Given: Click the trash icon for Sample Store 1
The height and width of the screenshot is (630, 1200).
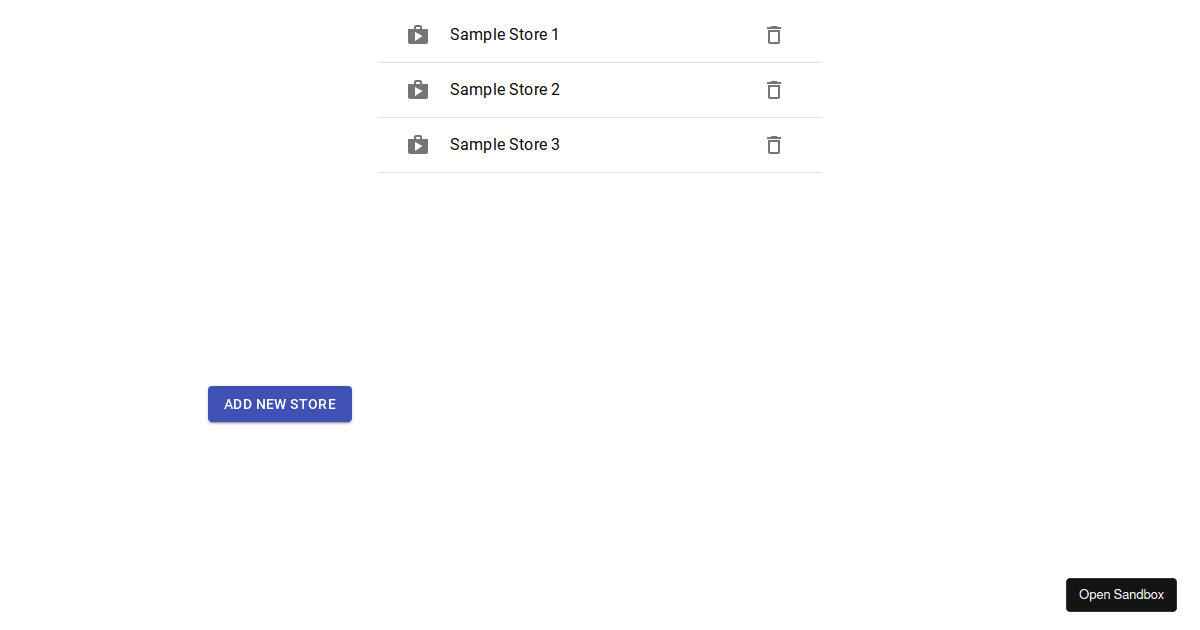Looking at the screenshot, I should coord(773,35).
